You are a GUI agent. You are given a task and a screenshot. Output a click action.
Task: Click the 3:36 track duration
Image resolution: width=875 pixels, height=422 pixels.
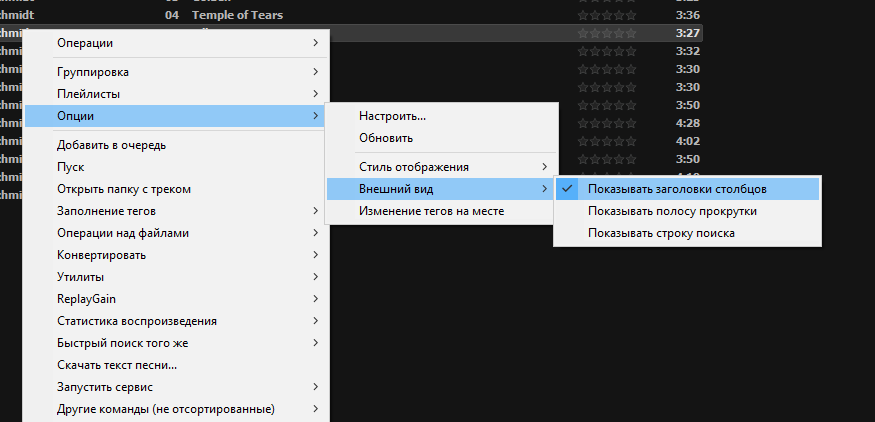click(688, 15)
